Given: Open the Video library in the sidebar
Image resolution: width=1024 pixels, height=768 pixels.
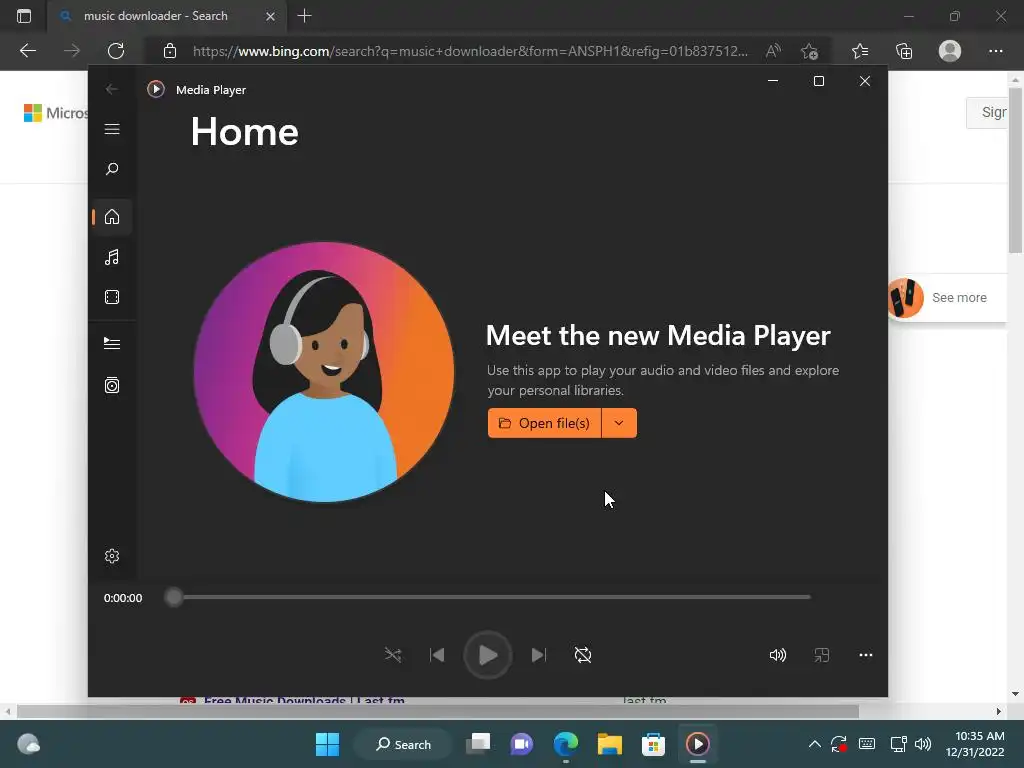Looking at the screenshot, I should 112,297.
